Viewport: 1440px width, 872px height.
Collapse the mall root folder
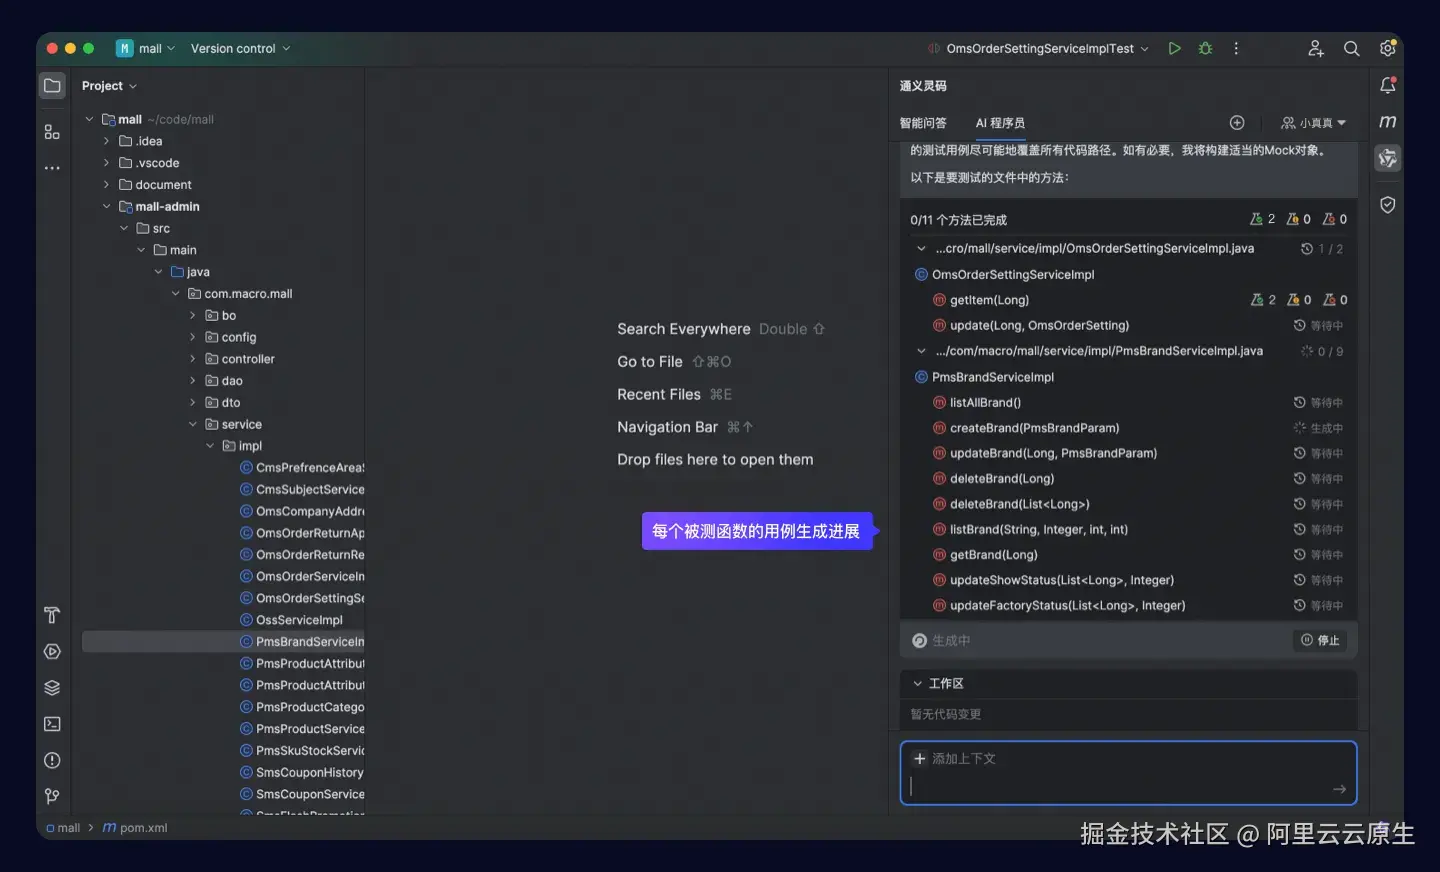pyautogui.click(x=89, y=119)
